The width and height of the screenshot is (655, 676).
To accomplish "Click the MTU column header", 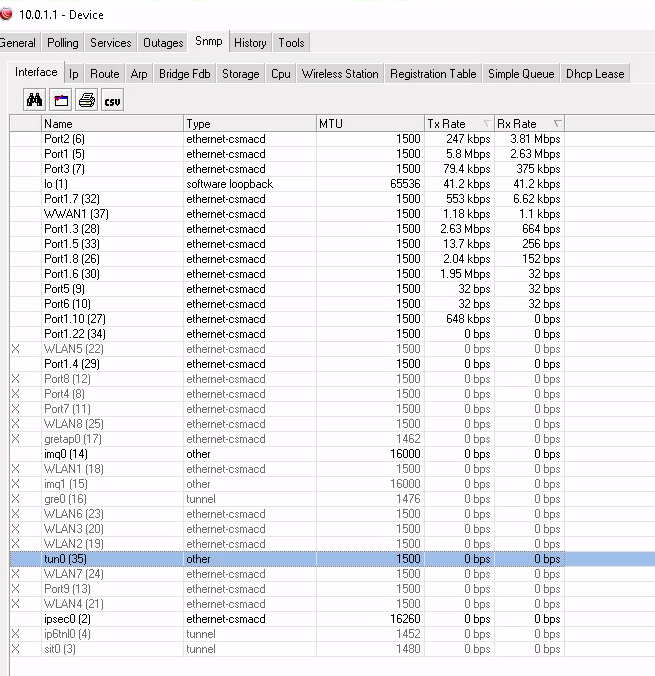I will (x=368, y=124).
